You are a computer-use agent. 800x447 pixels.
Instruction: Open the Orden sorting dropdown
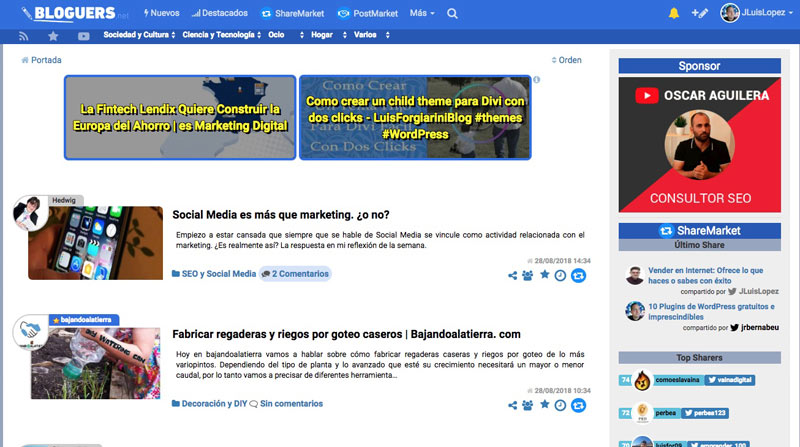566,60
